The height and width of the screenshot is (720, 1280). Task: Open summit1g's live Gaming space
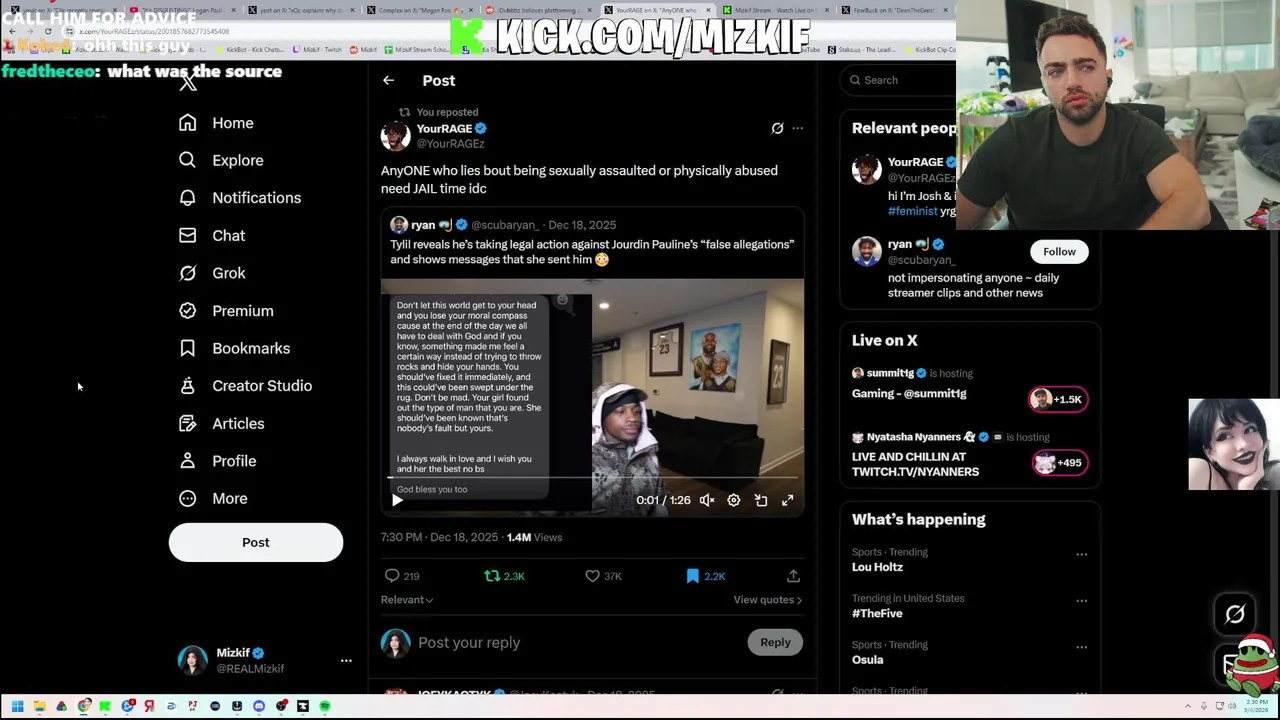[x=909, y=394]
